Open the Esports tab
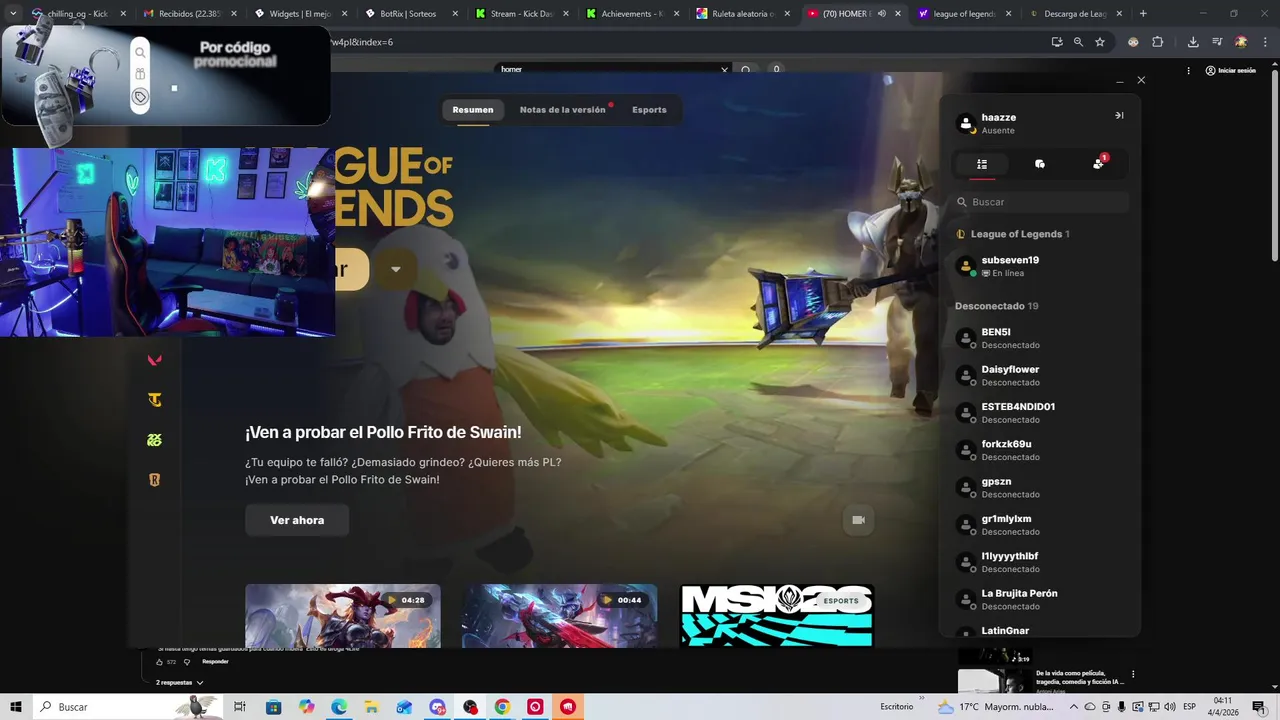 click(649, 110)
